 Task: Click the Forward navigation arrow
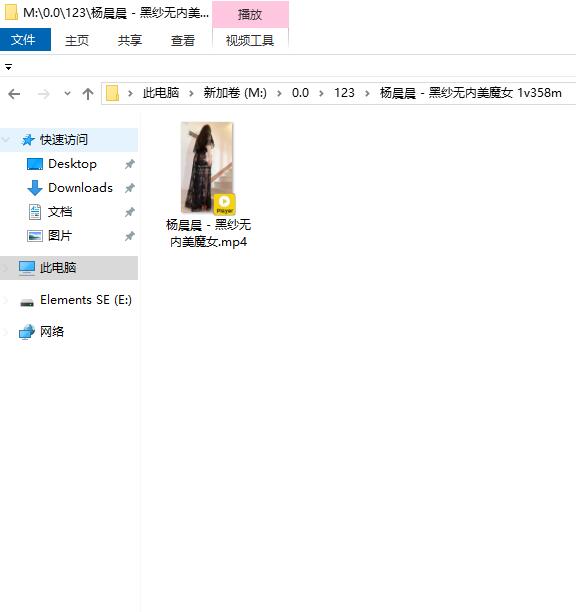43,94
